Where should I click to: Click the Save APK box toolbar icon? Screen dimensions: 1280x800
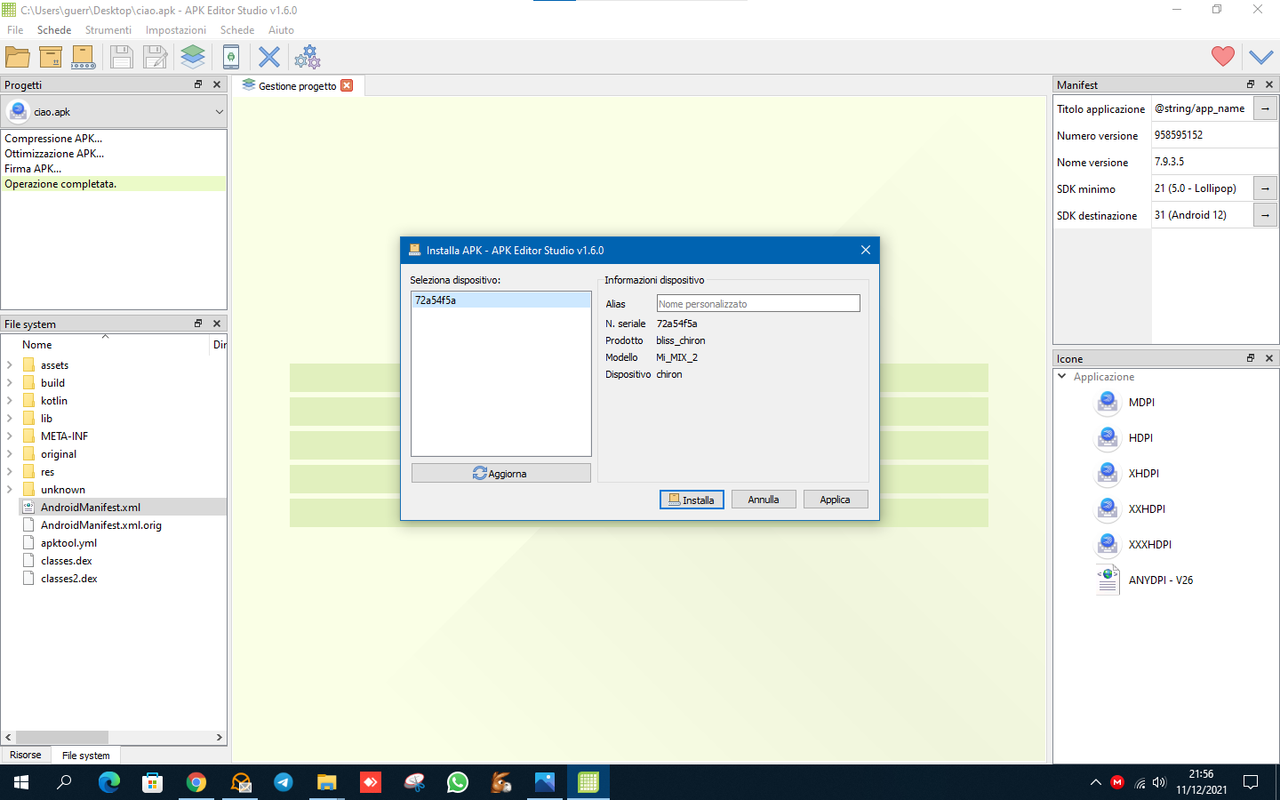coord(50,57)
